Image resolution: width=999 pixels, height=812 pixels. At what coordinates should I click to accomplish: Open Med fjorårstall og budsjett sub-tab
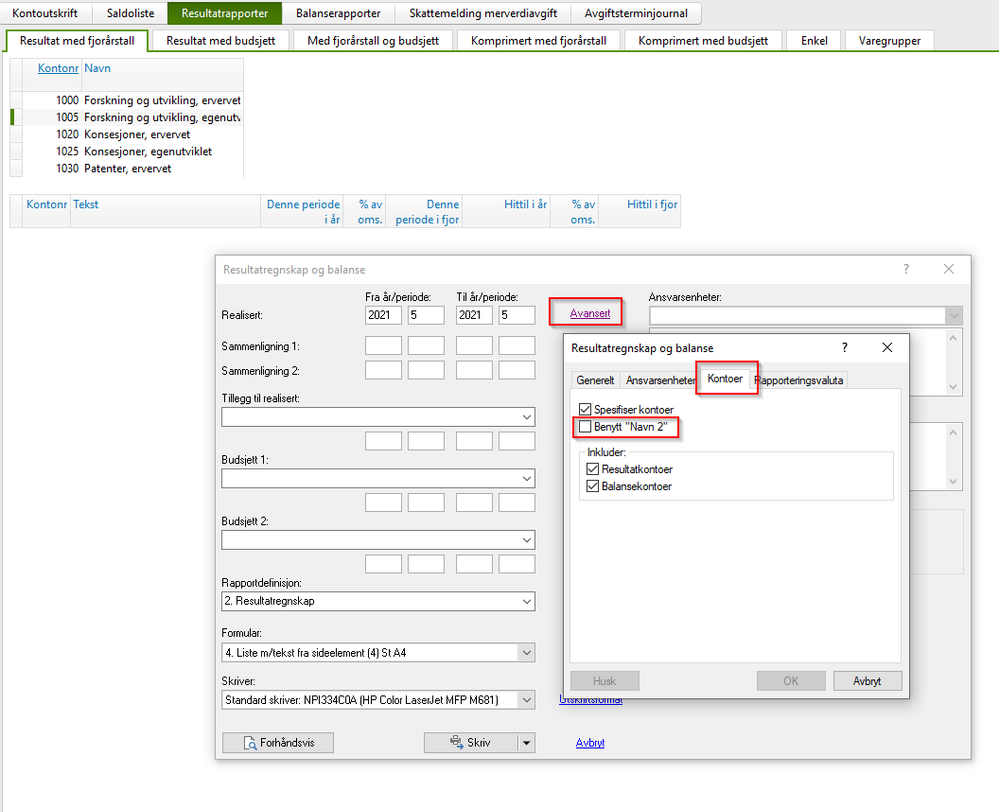[373, 41]
